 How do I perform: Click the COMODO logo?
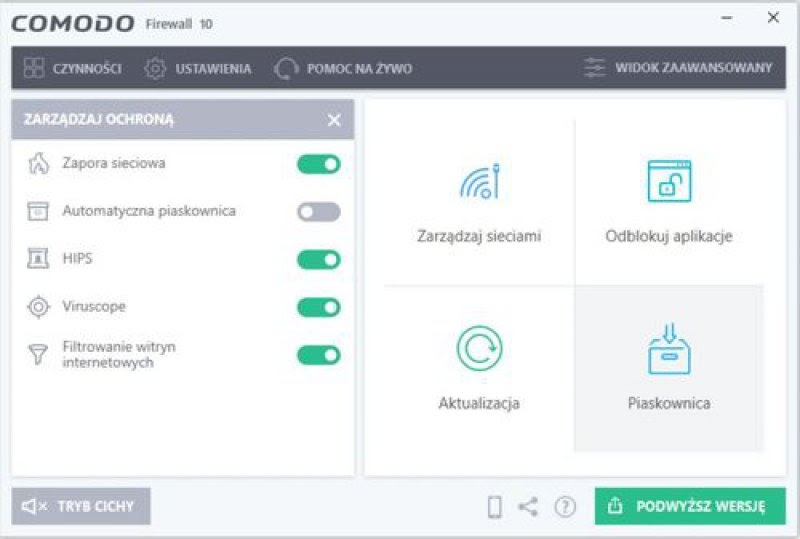pyautogui.click(x=73, y=23)
